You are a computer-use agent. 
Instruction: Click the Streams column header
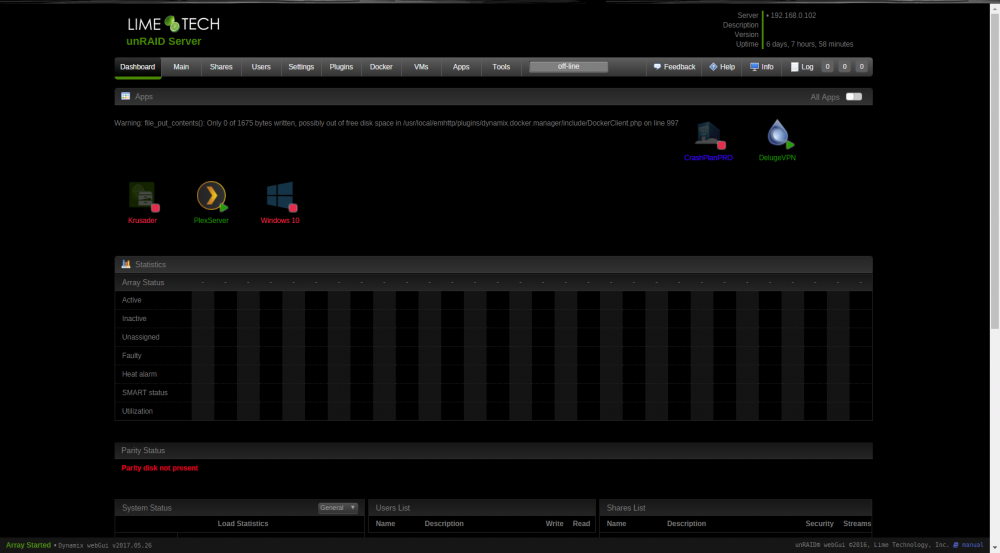pyautogui.click(x=857, y=524)
